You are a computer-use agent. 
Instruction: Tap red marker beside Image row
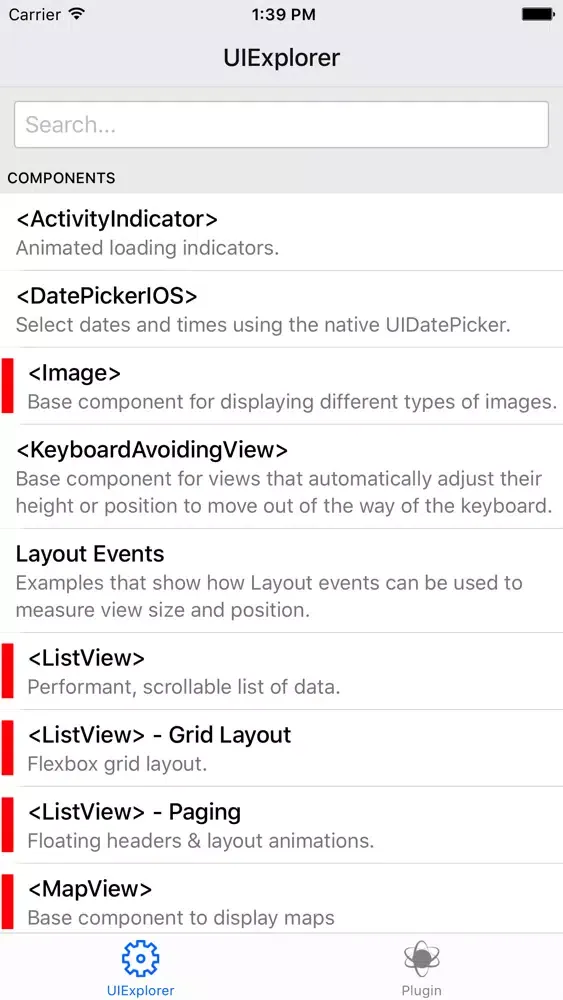[7, 386]
